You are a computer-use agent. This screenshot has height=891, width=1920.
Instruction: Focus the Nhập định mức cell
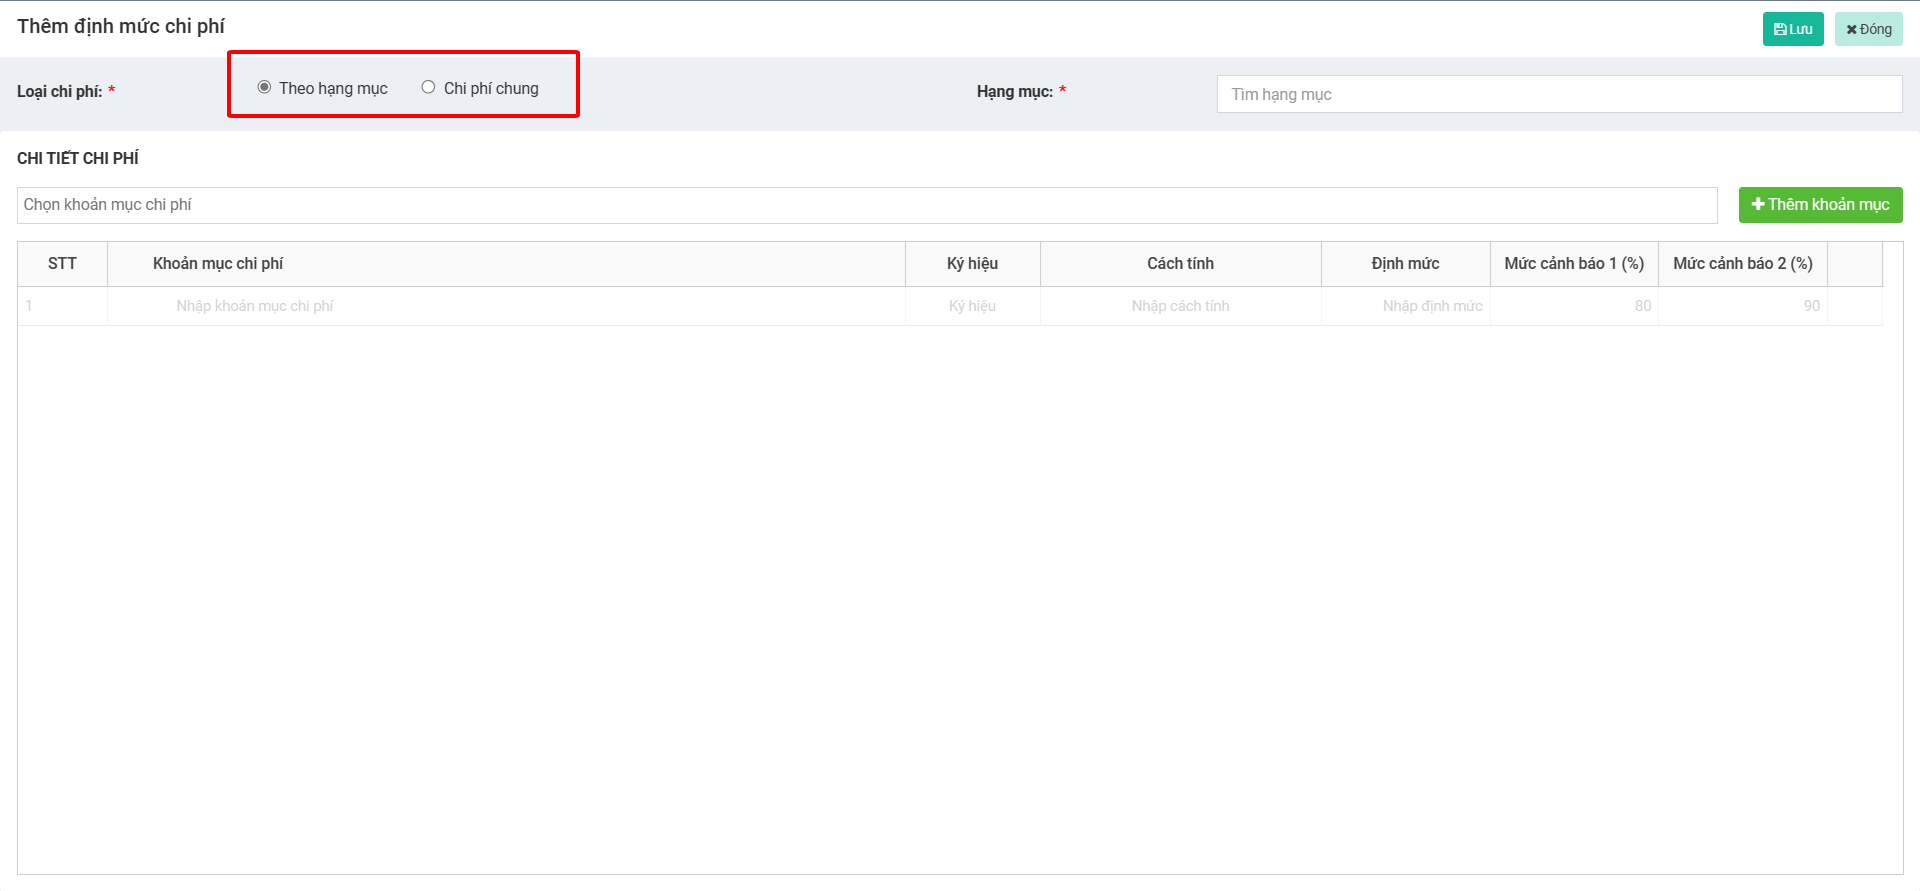tap(1405, 306)
